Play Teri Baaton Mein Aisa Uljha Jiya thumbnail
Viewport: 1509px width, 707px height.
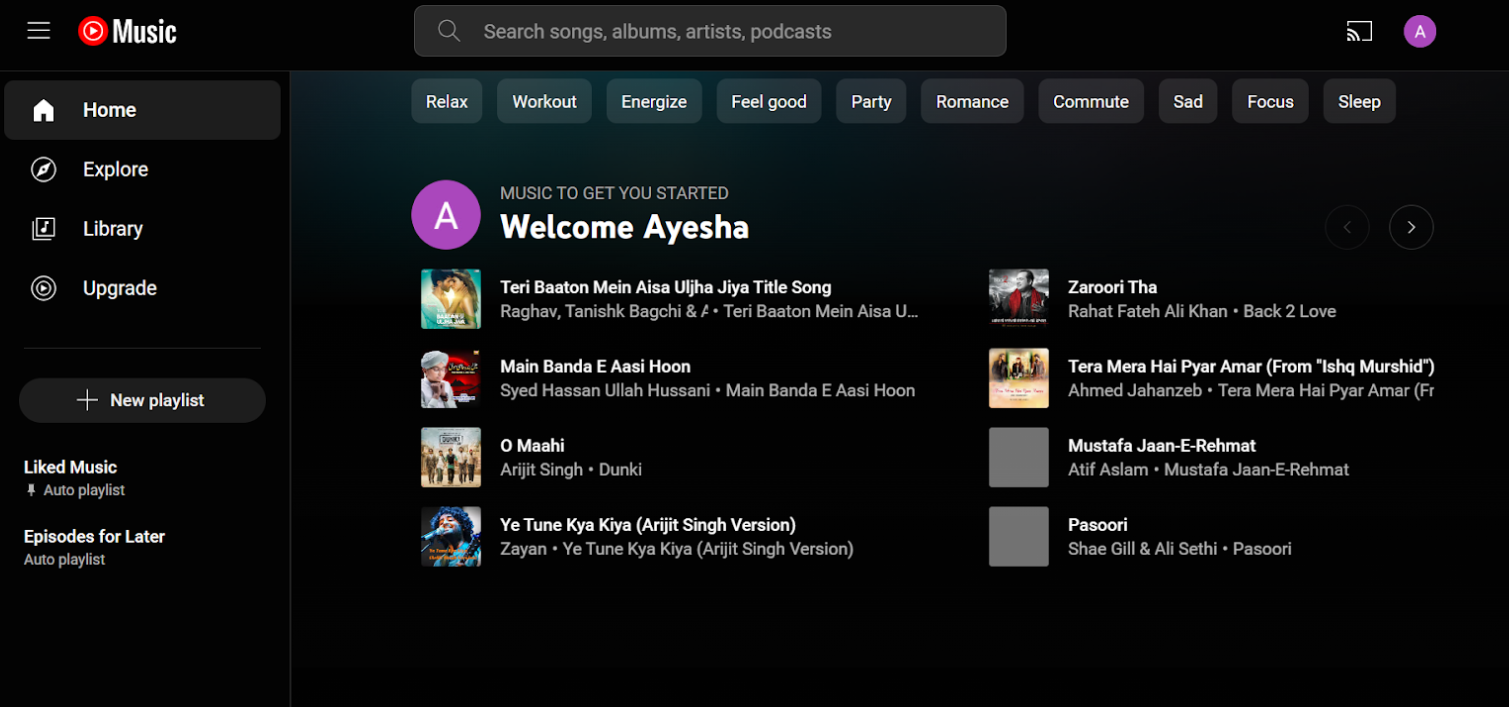451,299
